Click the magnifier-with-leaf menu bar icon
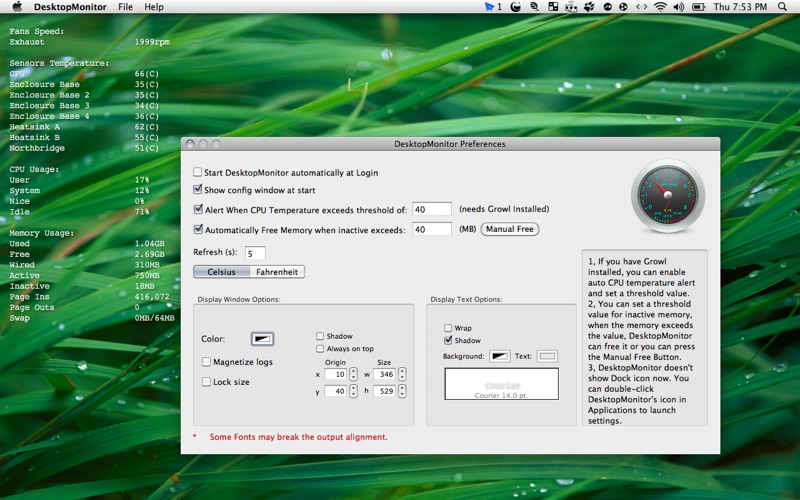 (534, 7)
